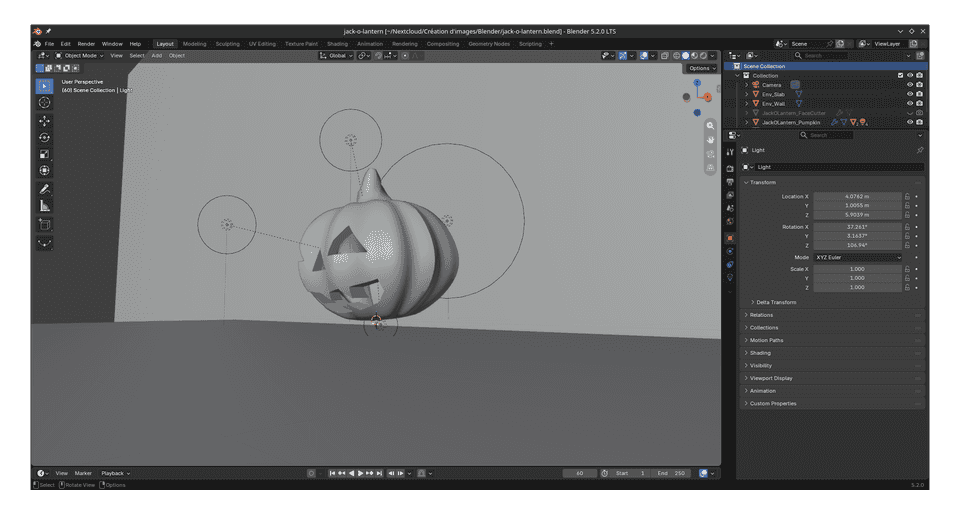Open the Object Constraints properties tab
Image resolution: width=960 pixels, height=526 pixels.
[x=730, y=265]
